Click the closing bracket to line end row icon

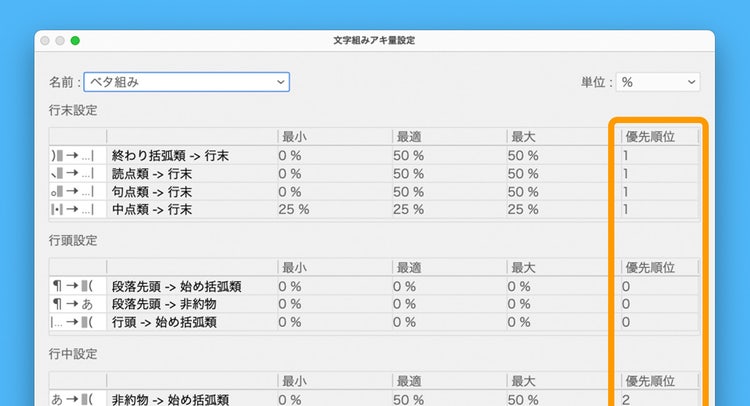(x=77, y=156)
